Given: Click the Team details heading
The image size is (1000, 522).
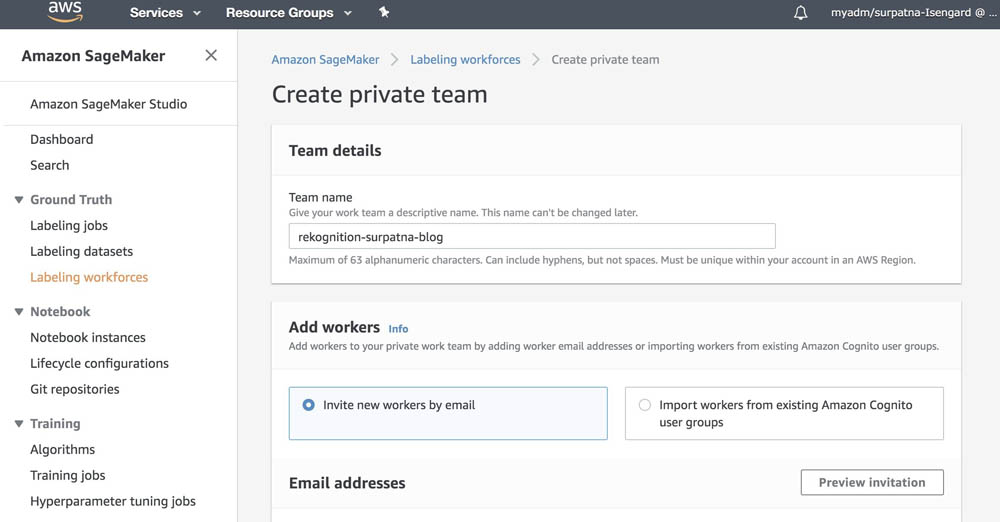Looking at the screenshot, I should 335,151.
